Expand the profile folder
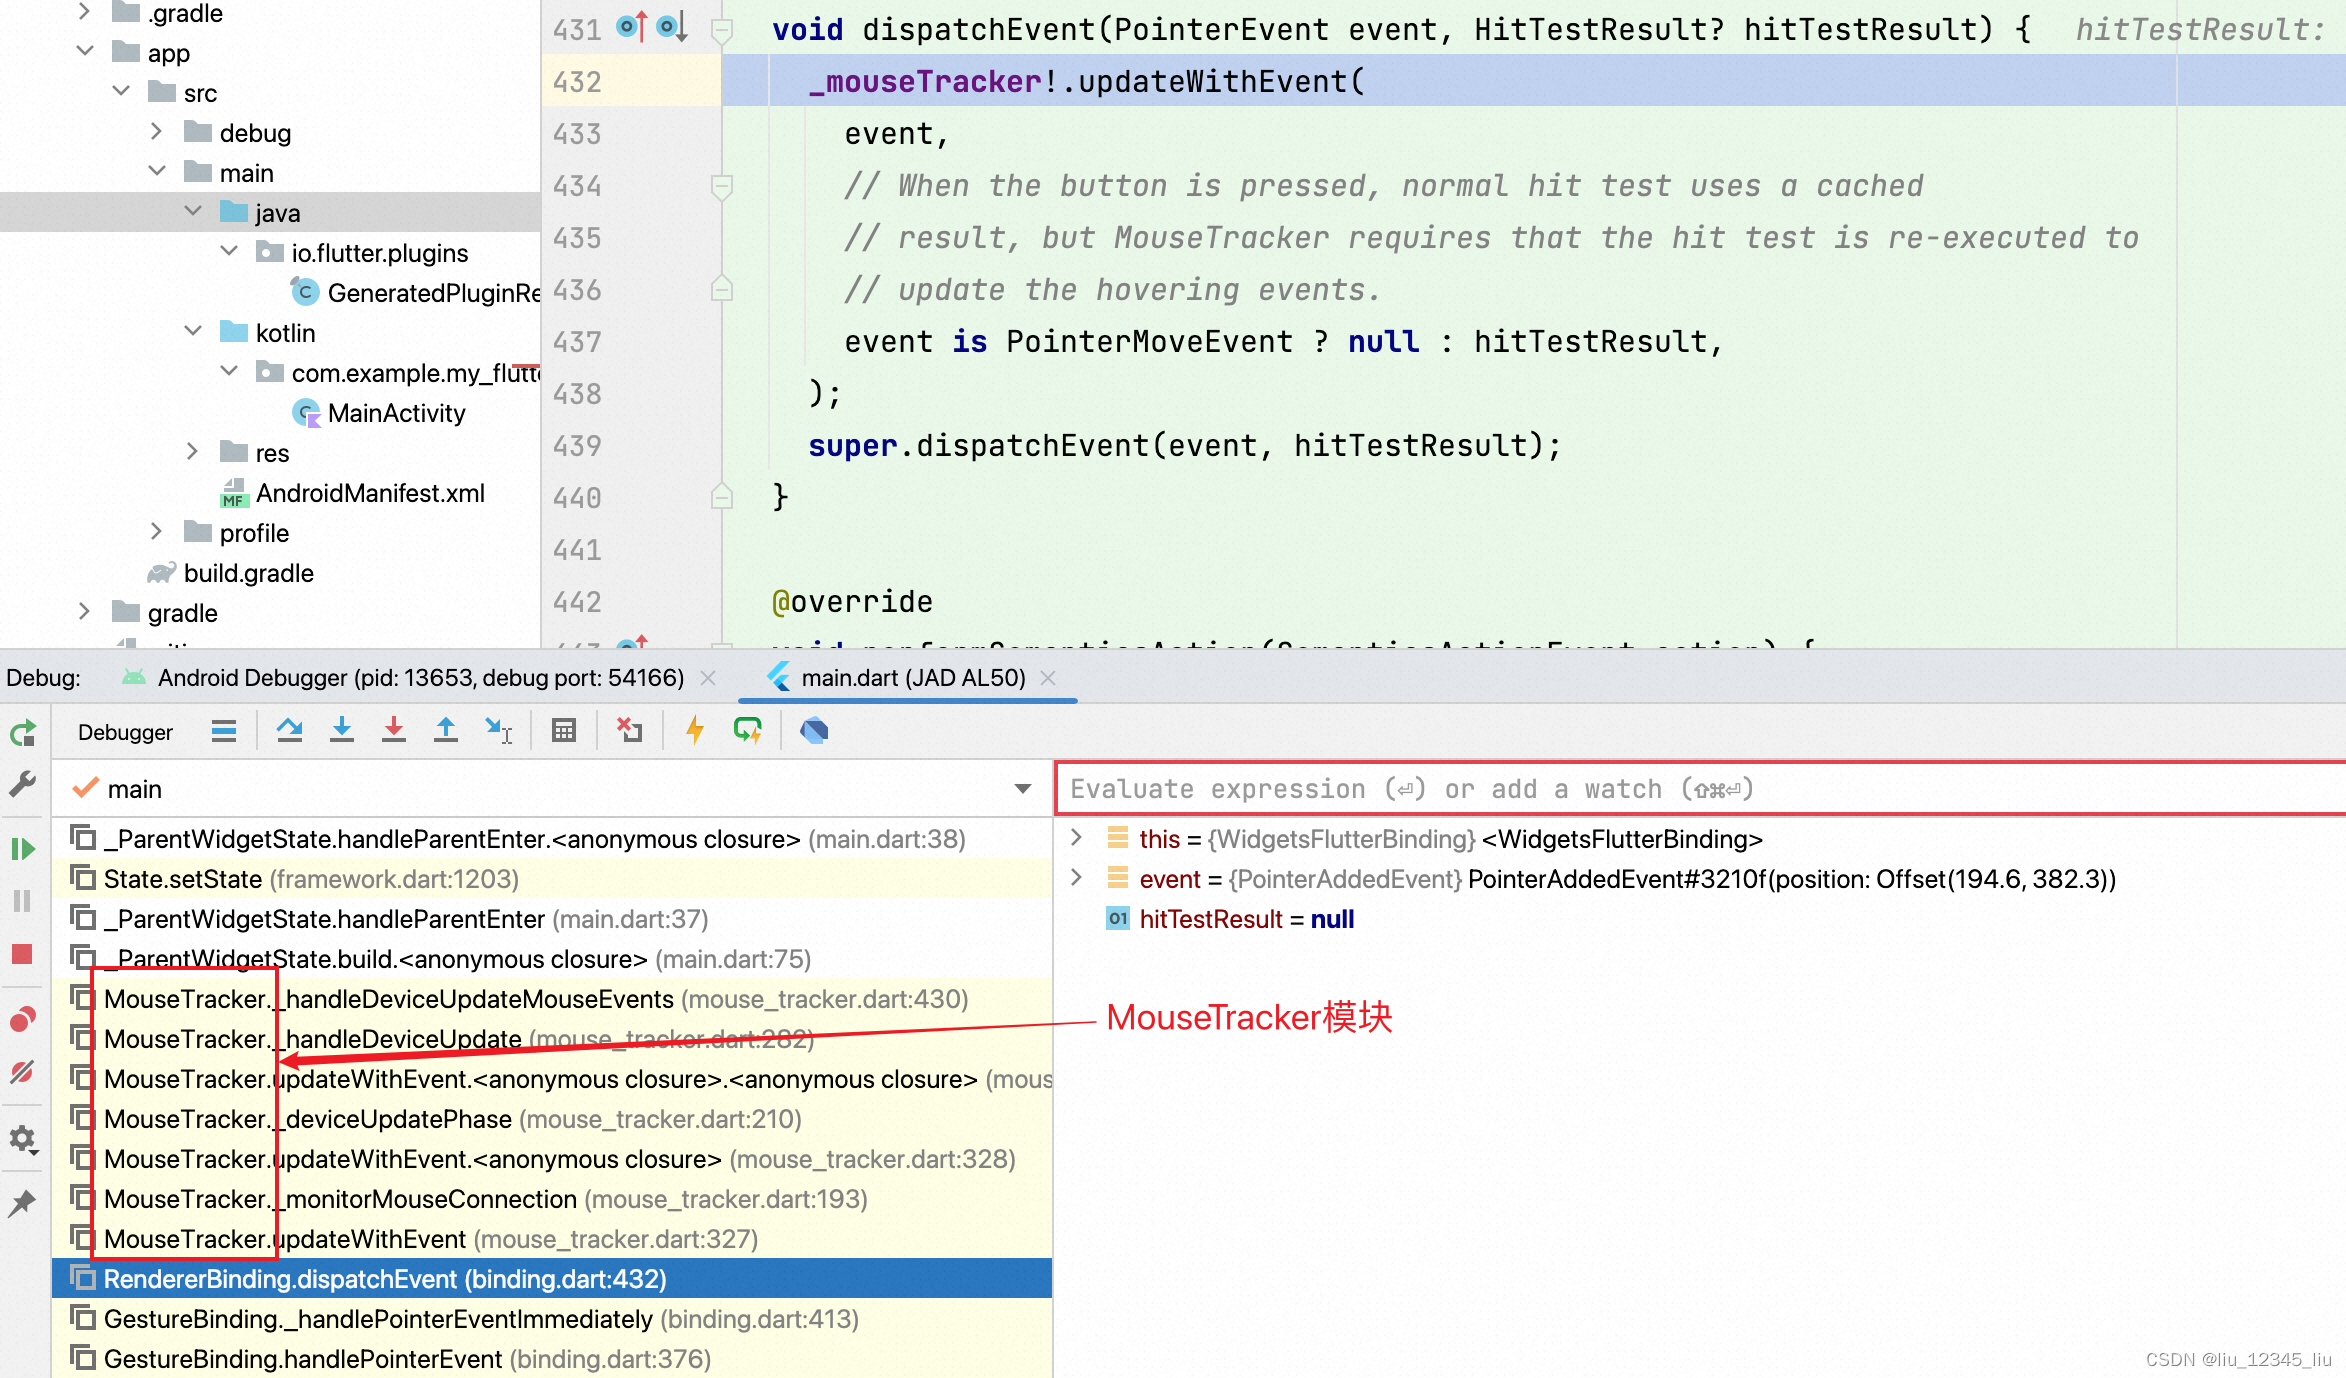Viewport: 2346px width, 1378px height. point(157,532)
